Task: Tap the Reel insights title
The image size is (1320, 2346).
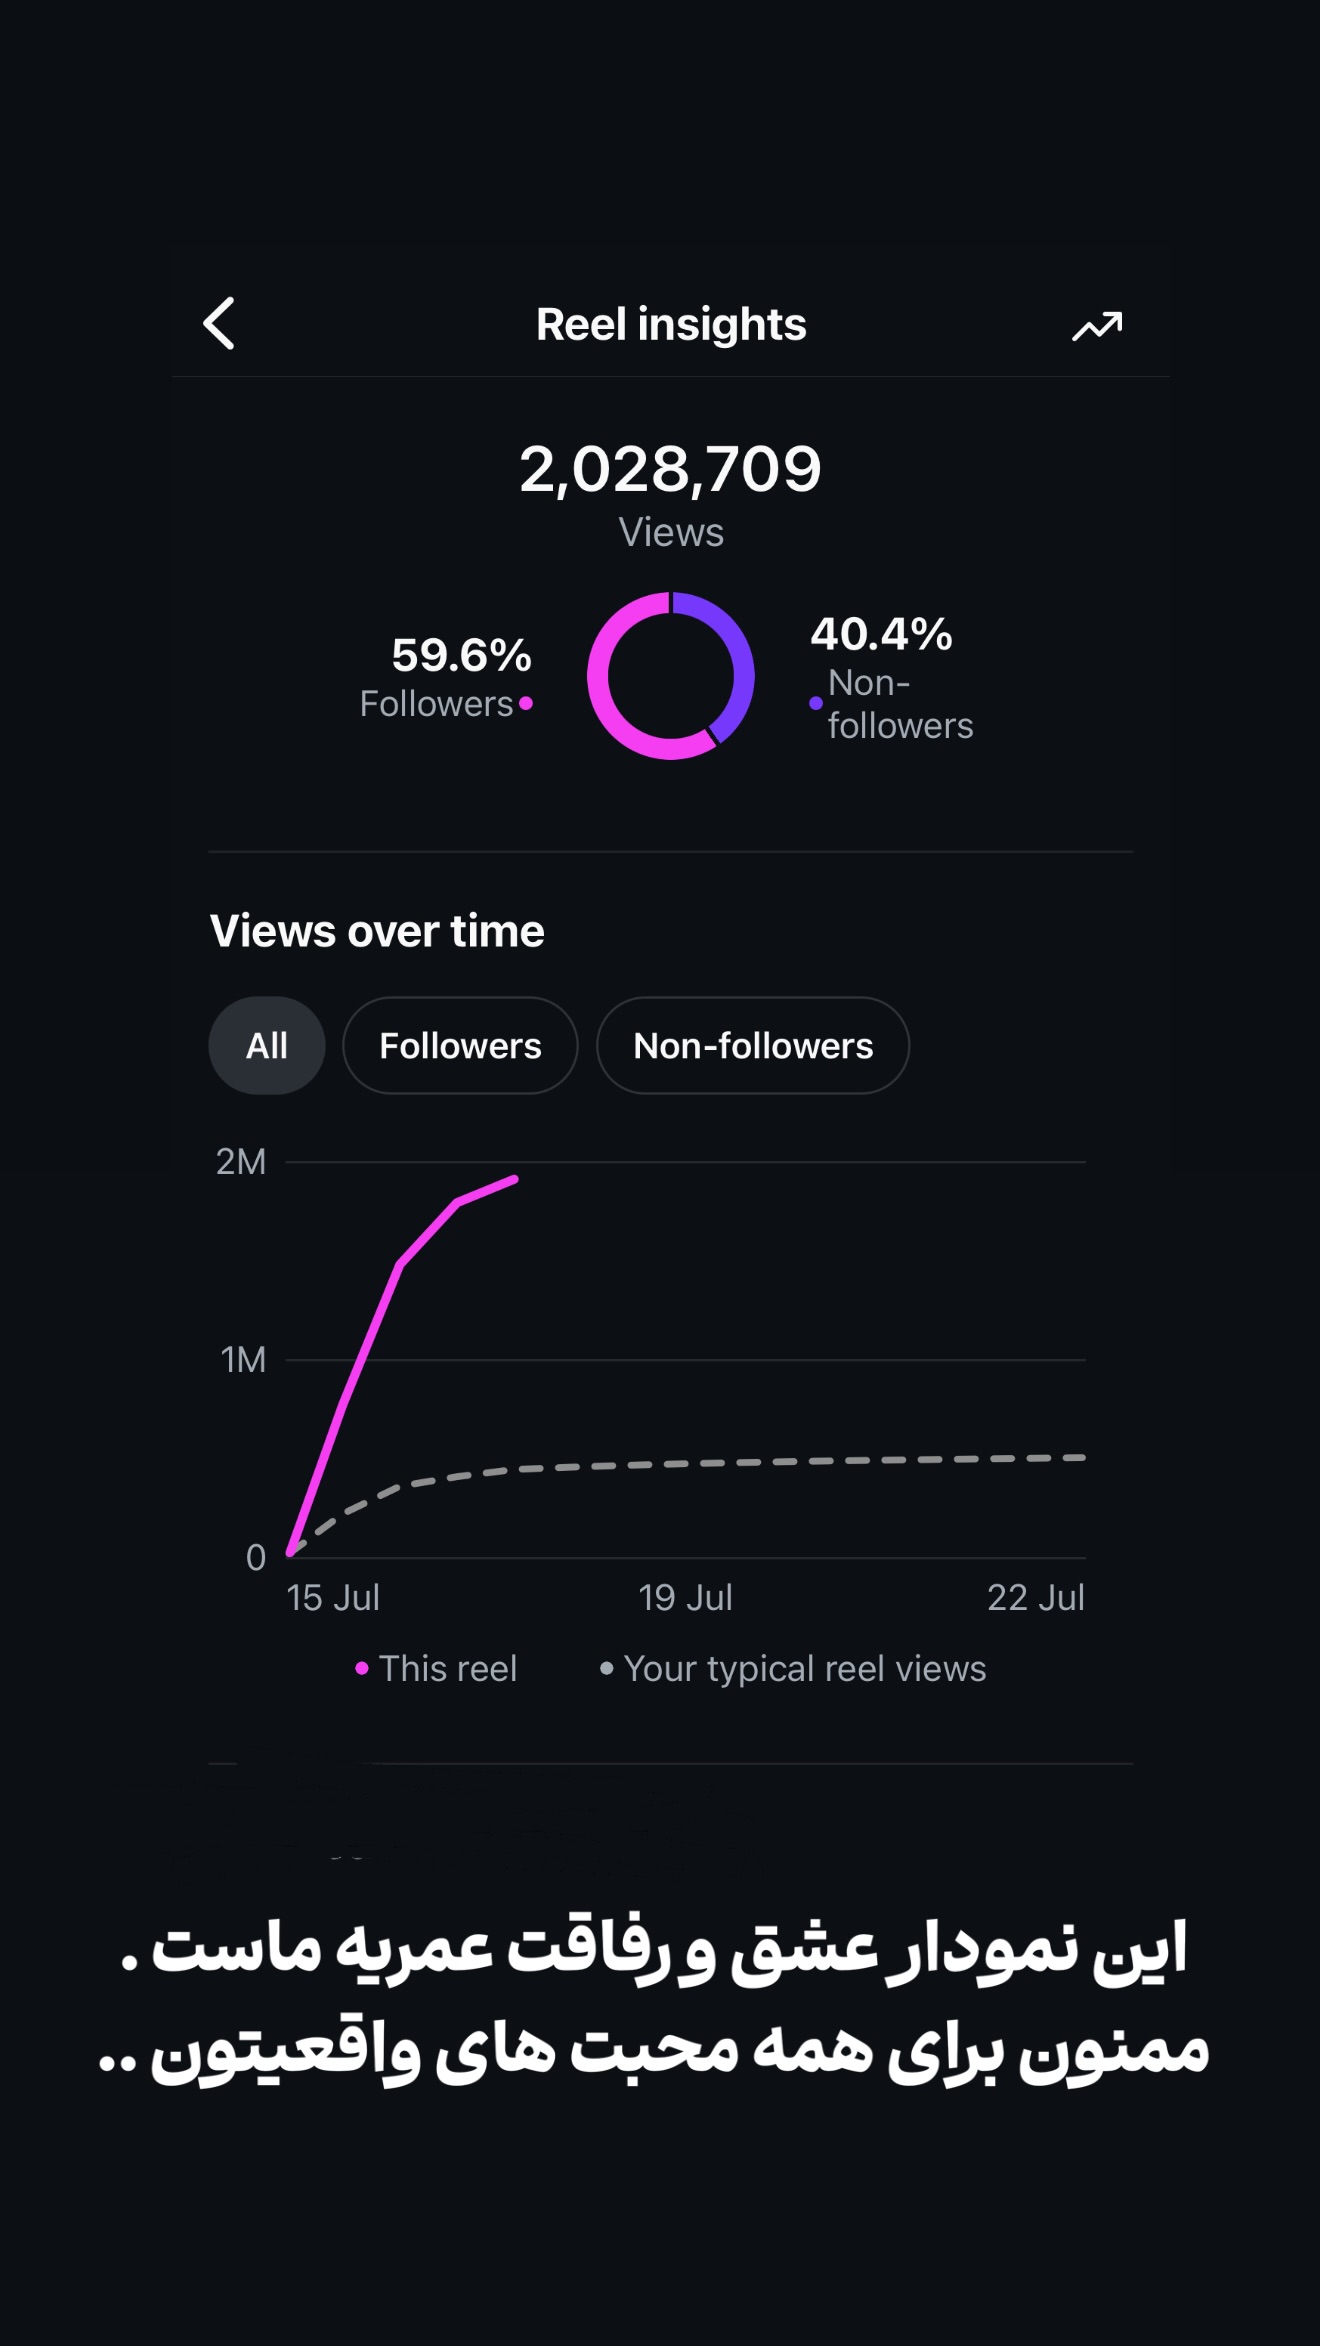Action: [x=671, y=324]
